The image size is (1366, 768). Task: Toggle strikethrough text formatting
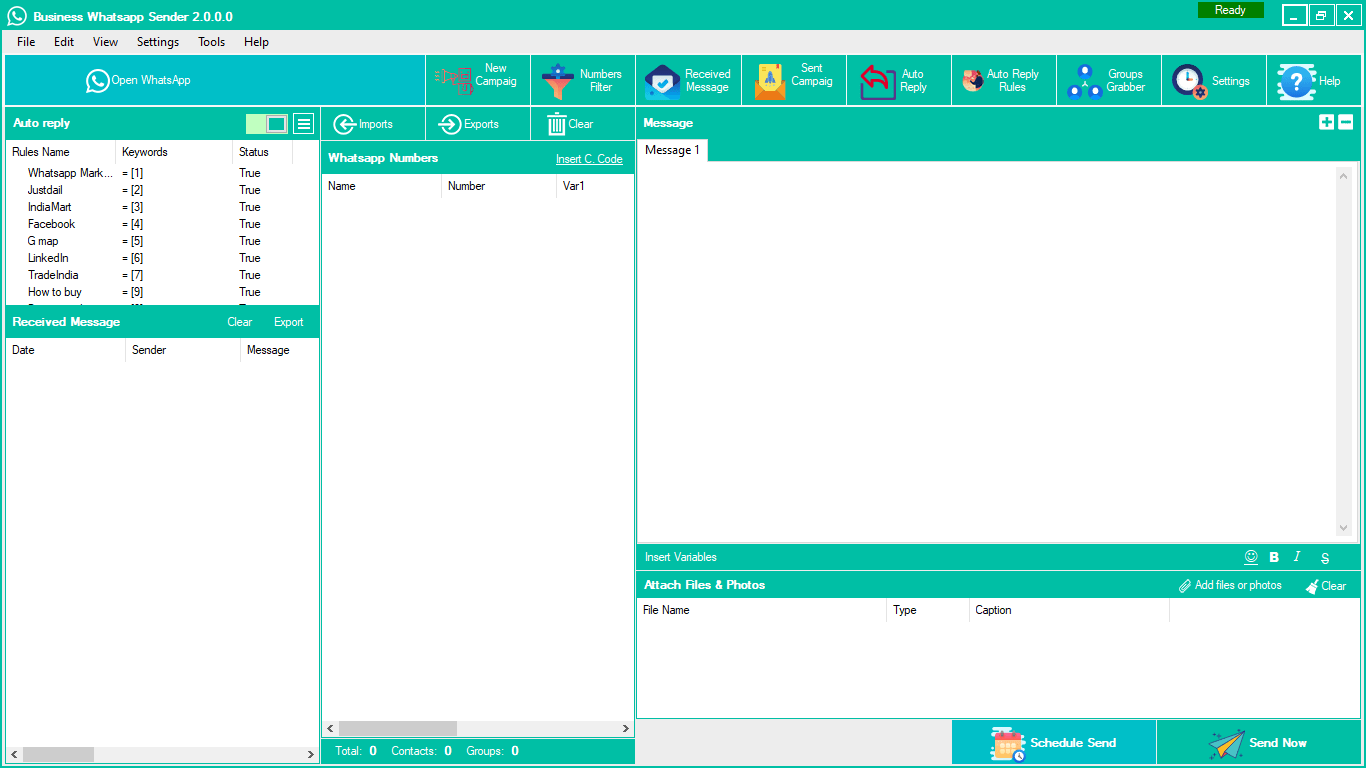pyautogui.click(x=1325, y=558)
